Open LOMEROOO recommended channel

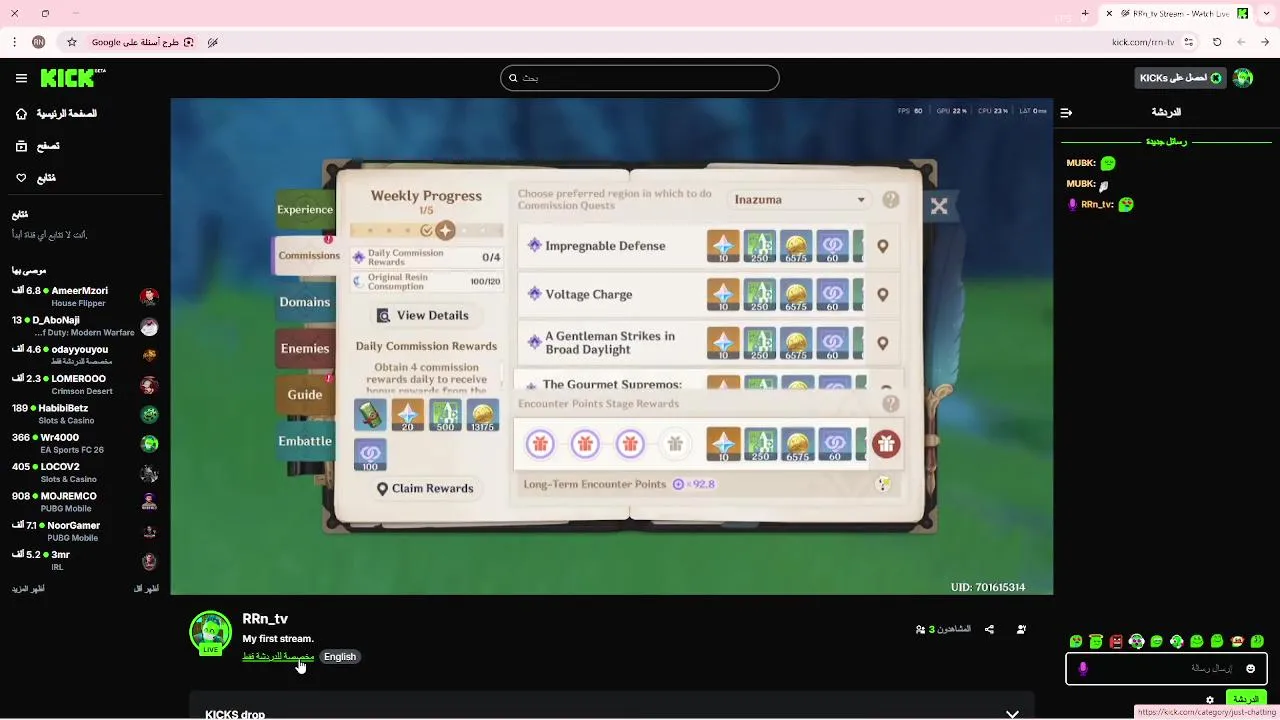point(86,385)
